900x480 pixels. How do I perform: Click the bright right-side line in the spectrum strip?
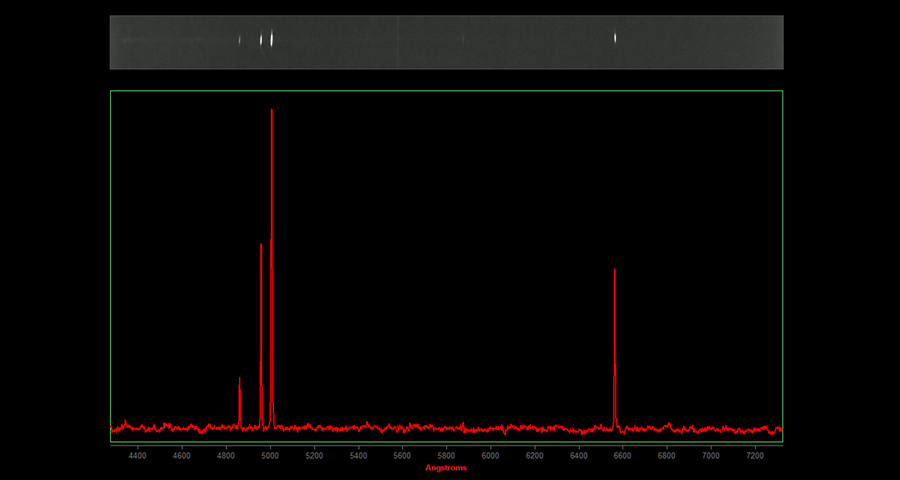(614, 39)
